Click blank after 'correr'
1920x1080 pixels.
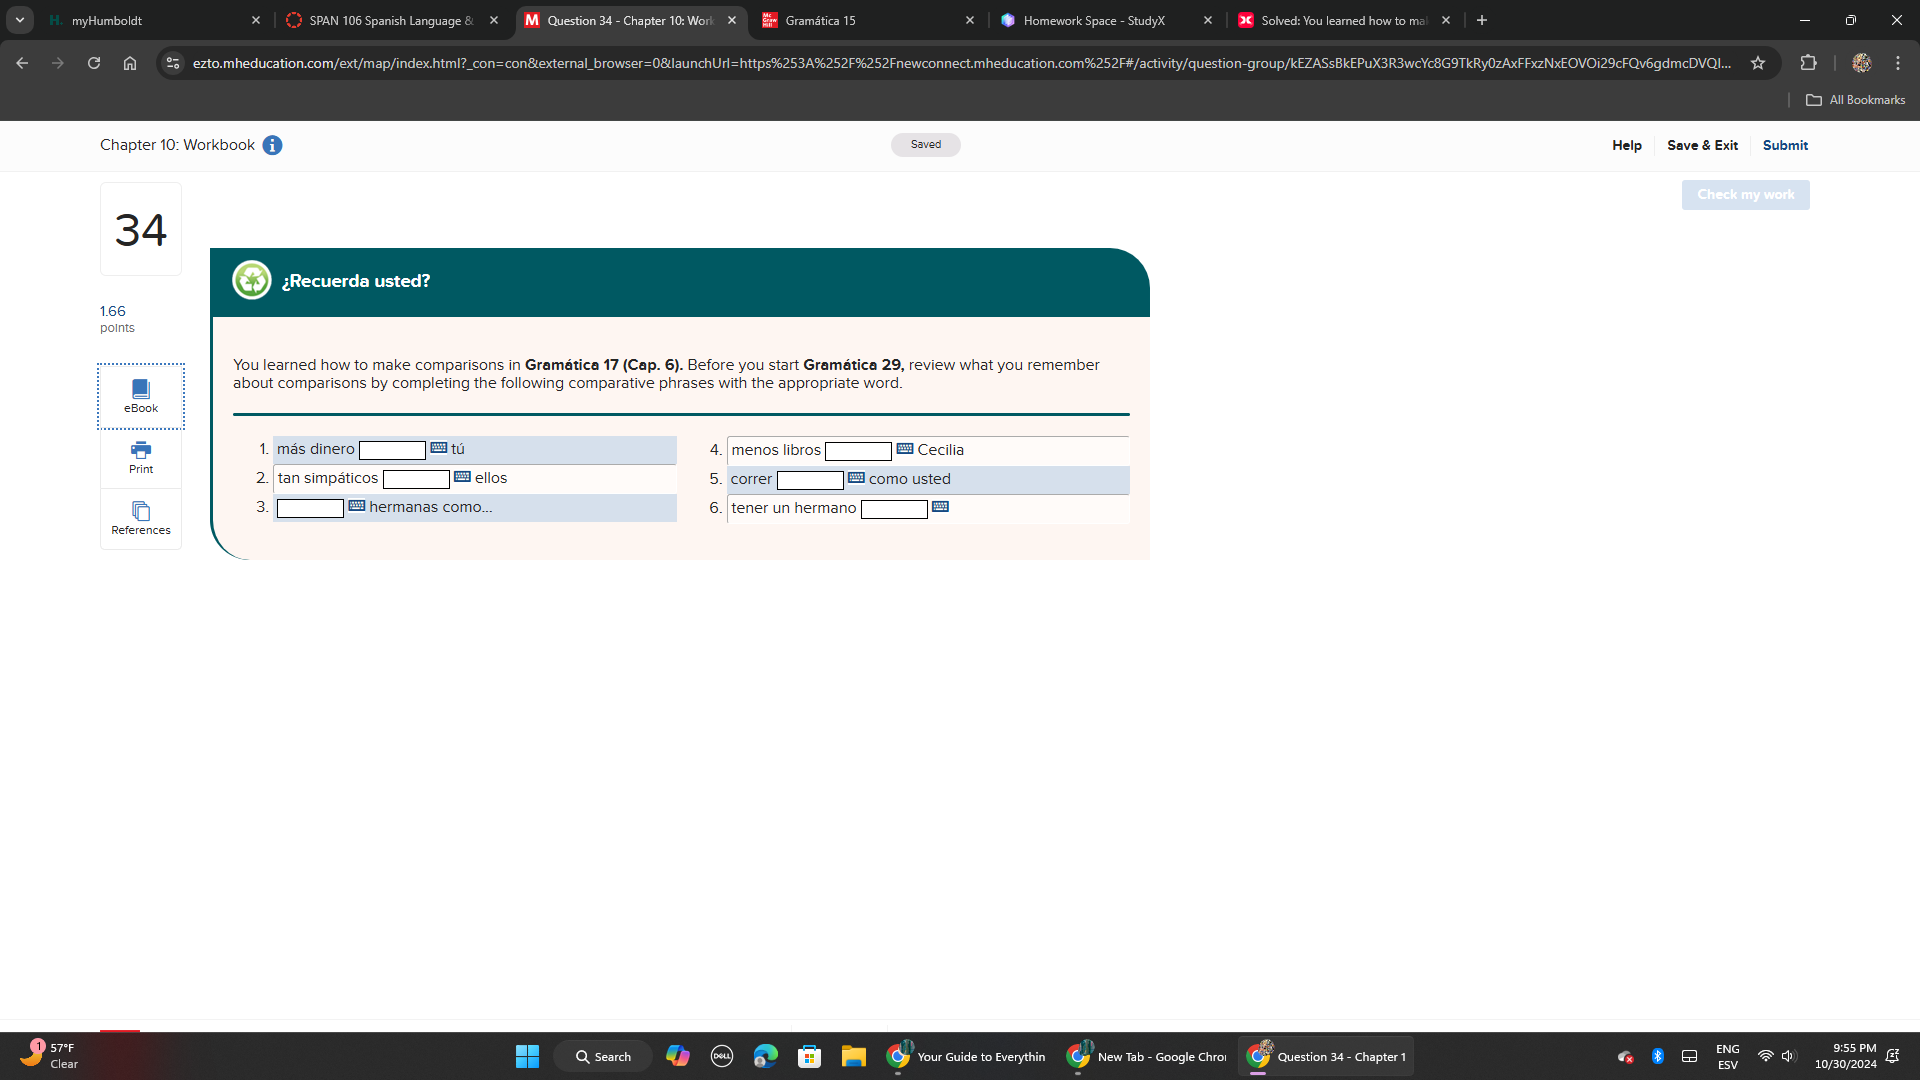click(810, 480)
